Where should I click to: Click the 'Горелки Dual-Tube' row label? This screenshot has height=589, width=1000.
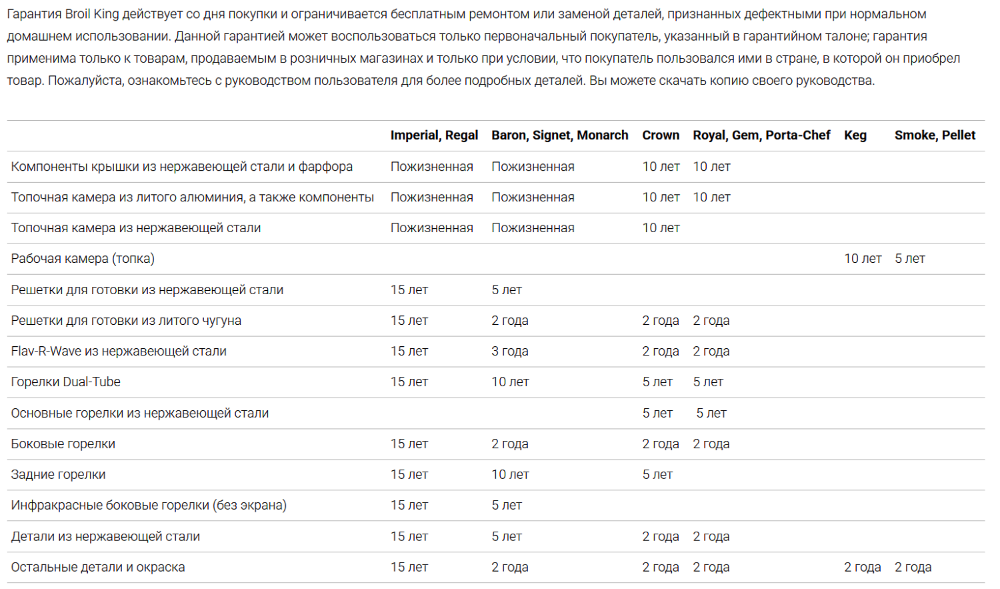point(66,382)
